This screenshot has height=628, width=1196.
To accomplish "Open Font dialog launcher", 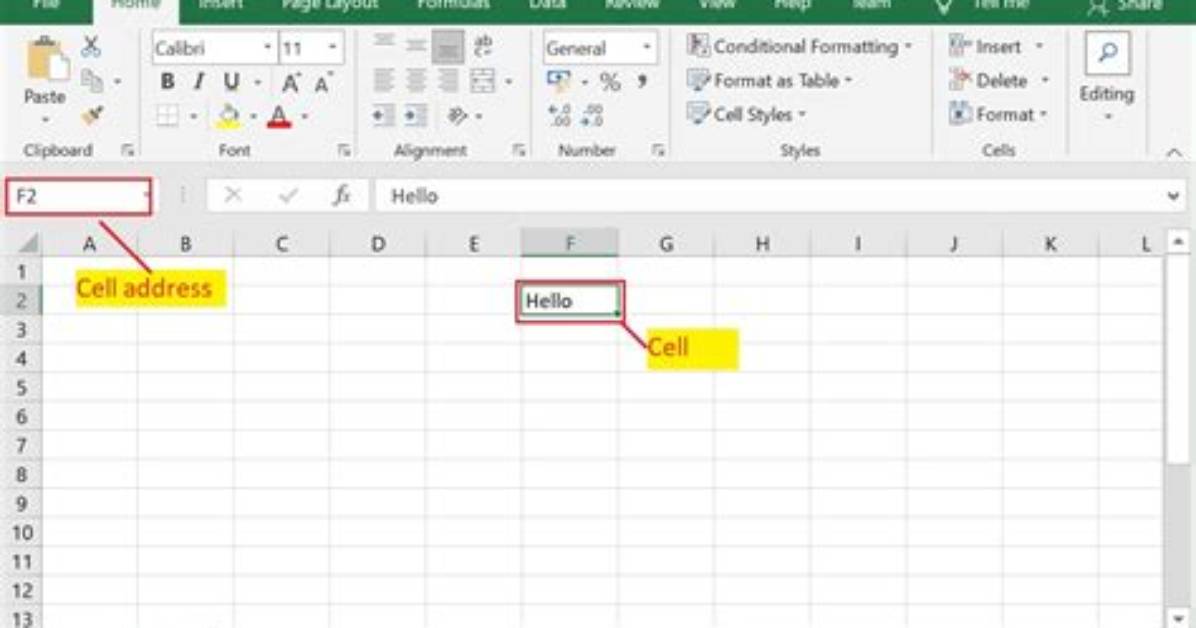I will pos(344,150).
